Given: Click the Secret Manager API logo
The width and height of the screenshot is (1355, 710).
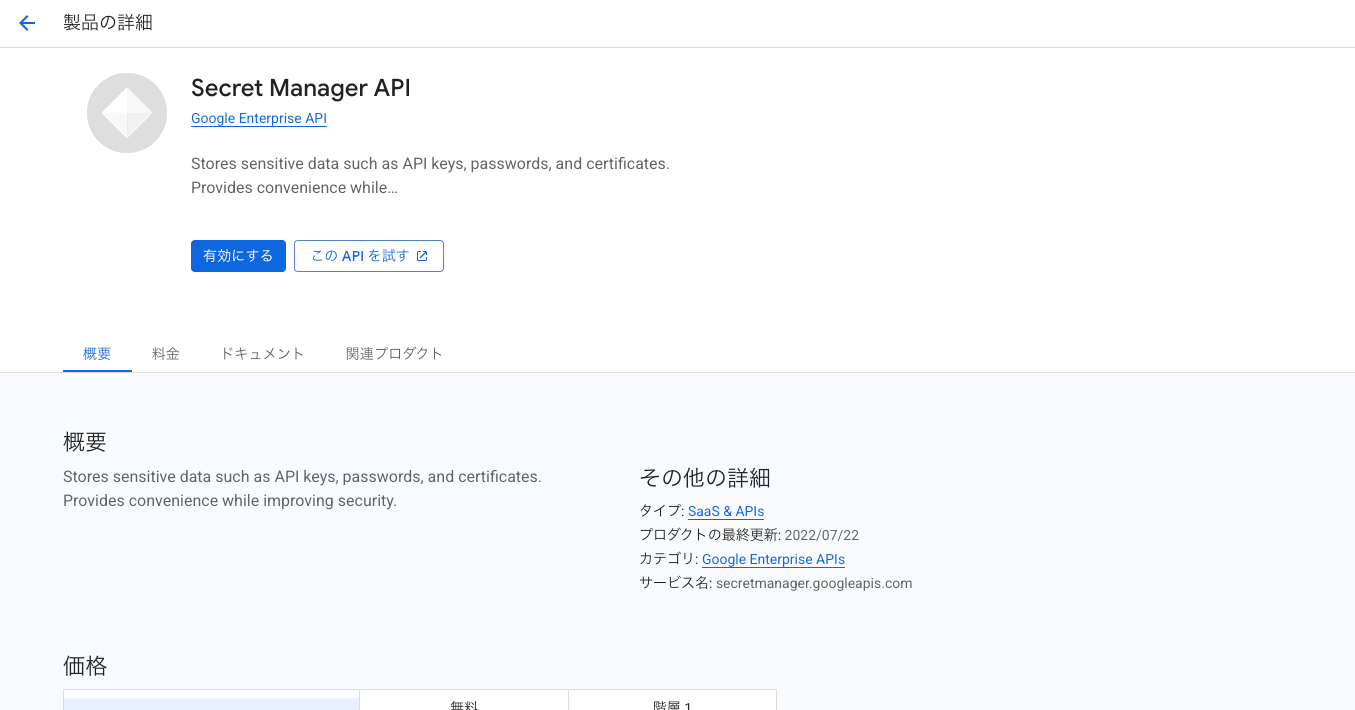Looking at the screenshot, I should (x=127, y=113).
